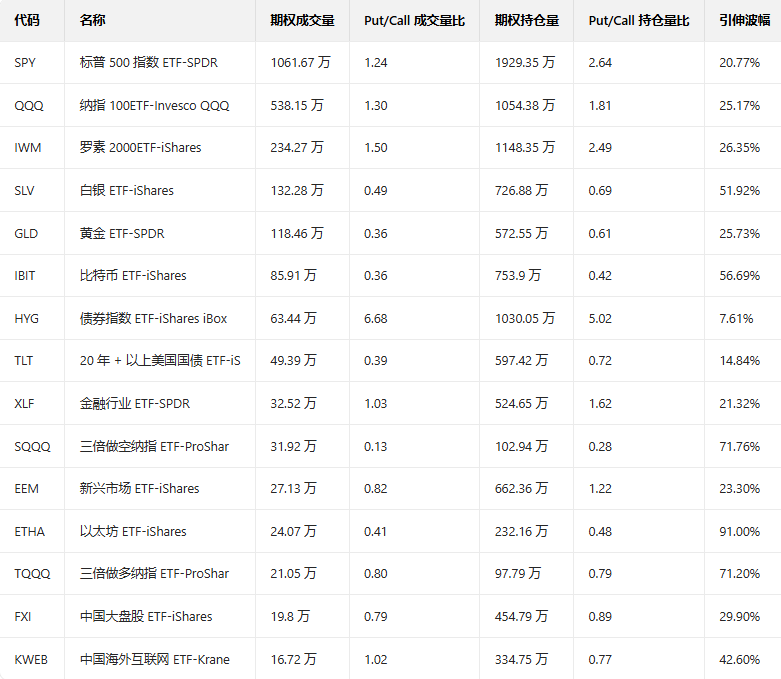Select the SQQQ ticker code
The width and height of the screenshot is (781, 679).
32,446
